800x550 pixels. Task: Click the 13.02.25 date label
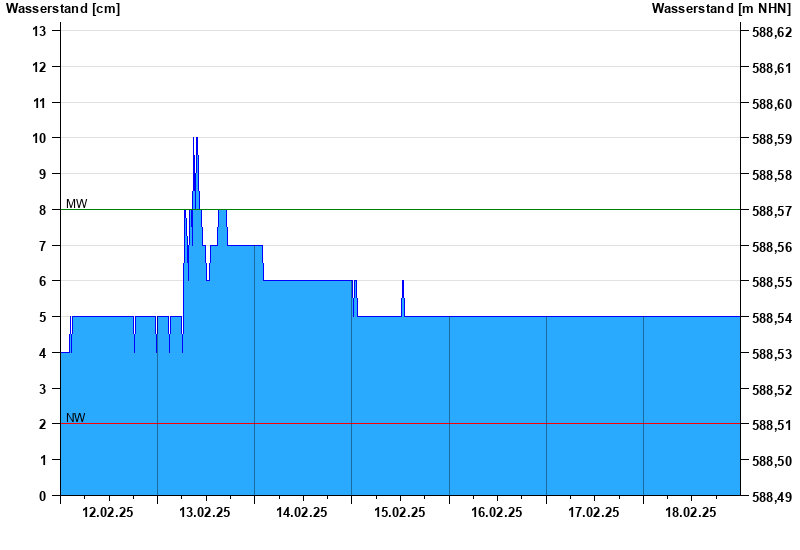[x=205, y=513]
